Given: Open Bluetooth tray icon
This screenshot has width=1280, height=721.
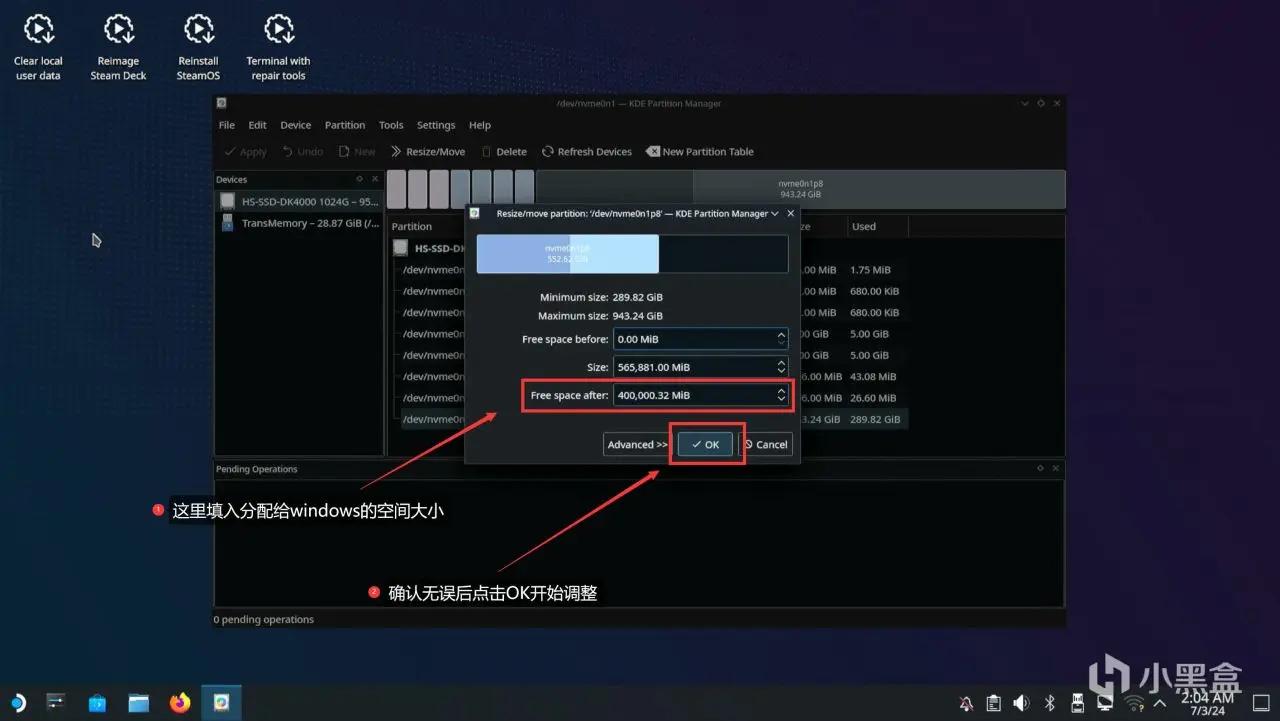Looking at the screenshot, I should [1050, 703].
